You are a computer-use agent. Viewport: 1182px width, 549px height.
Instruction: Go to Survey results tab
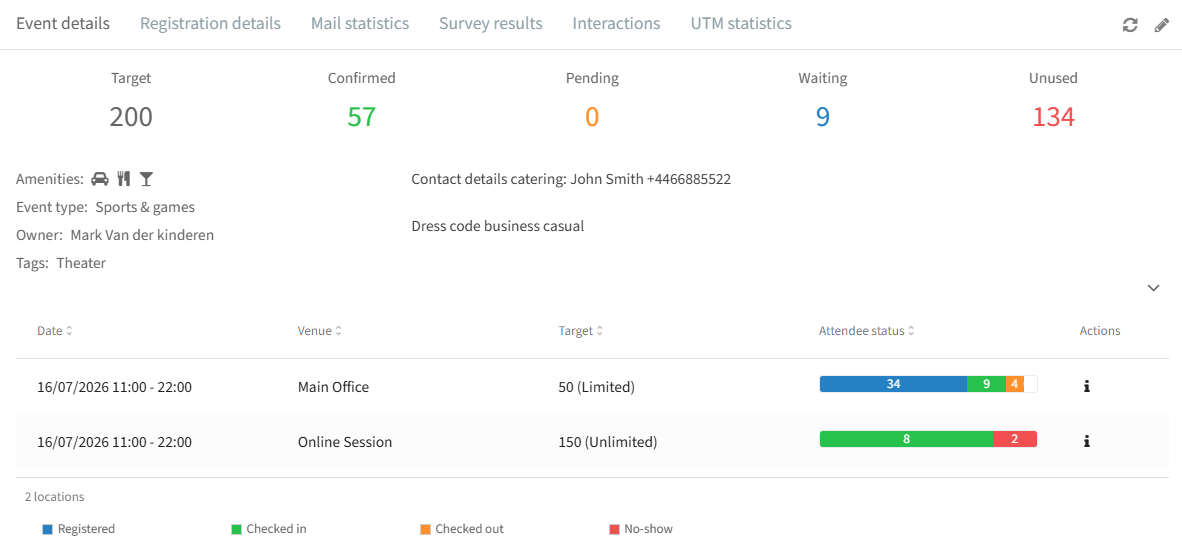tap(491, 23)
